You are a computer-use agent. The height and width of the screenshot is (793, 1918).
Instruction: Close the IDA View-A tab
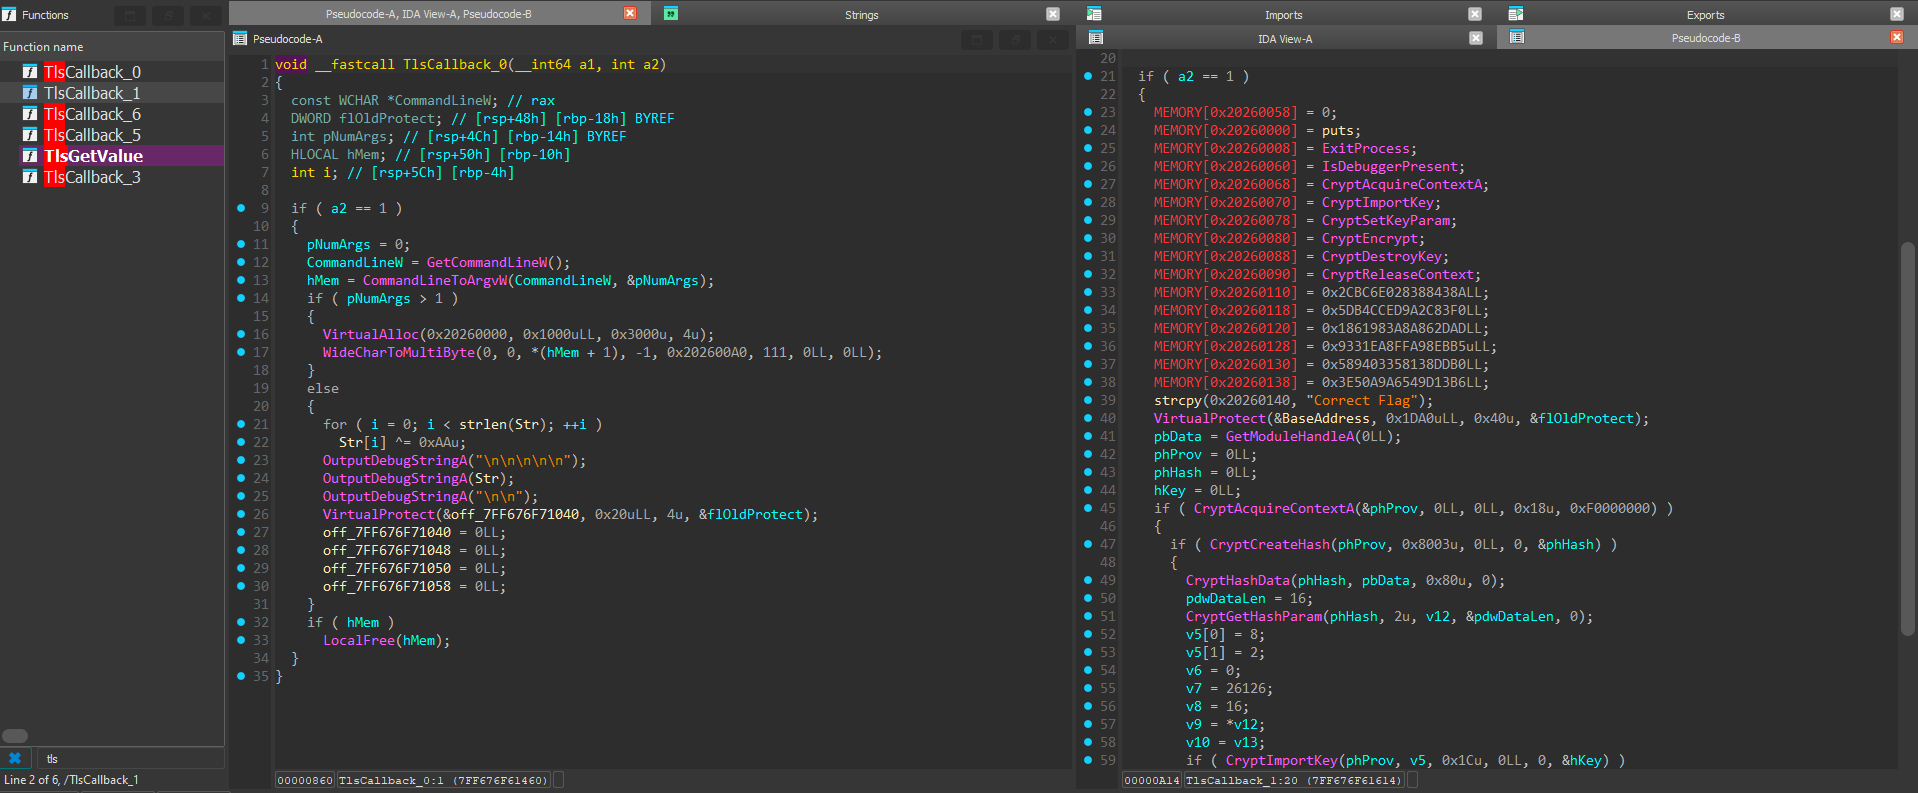[x=1476, y=38]
